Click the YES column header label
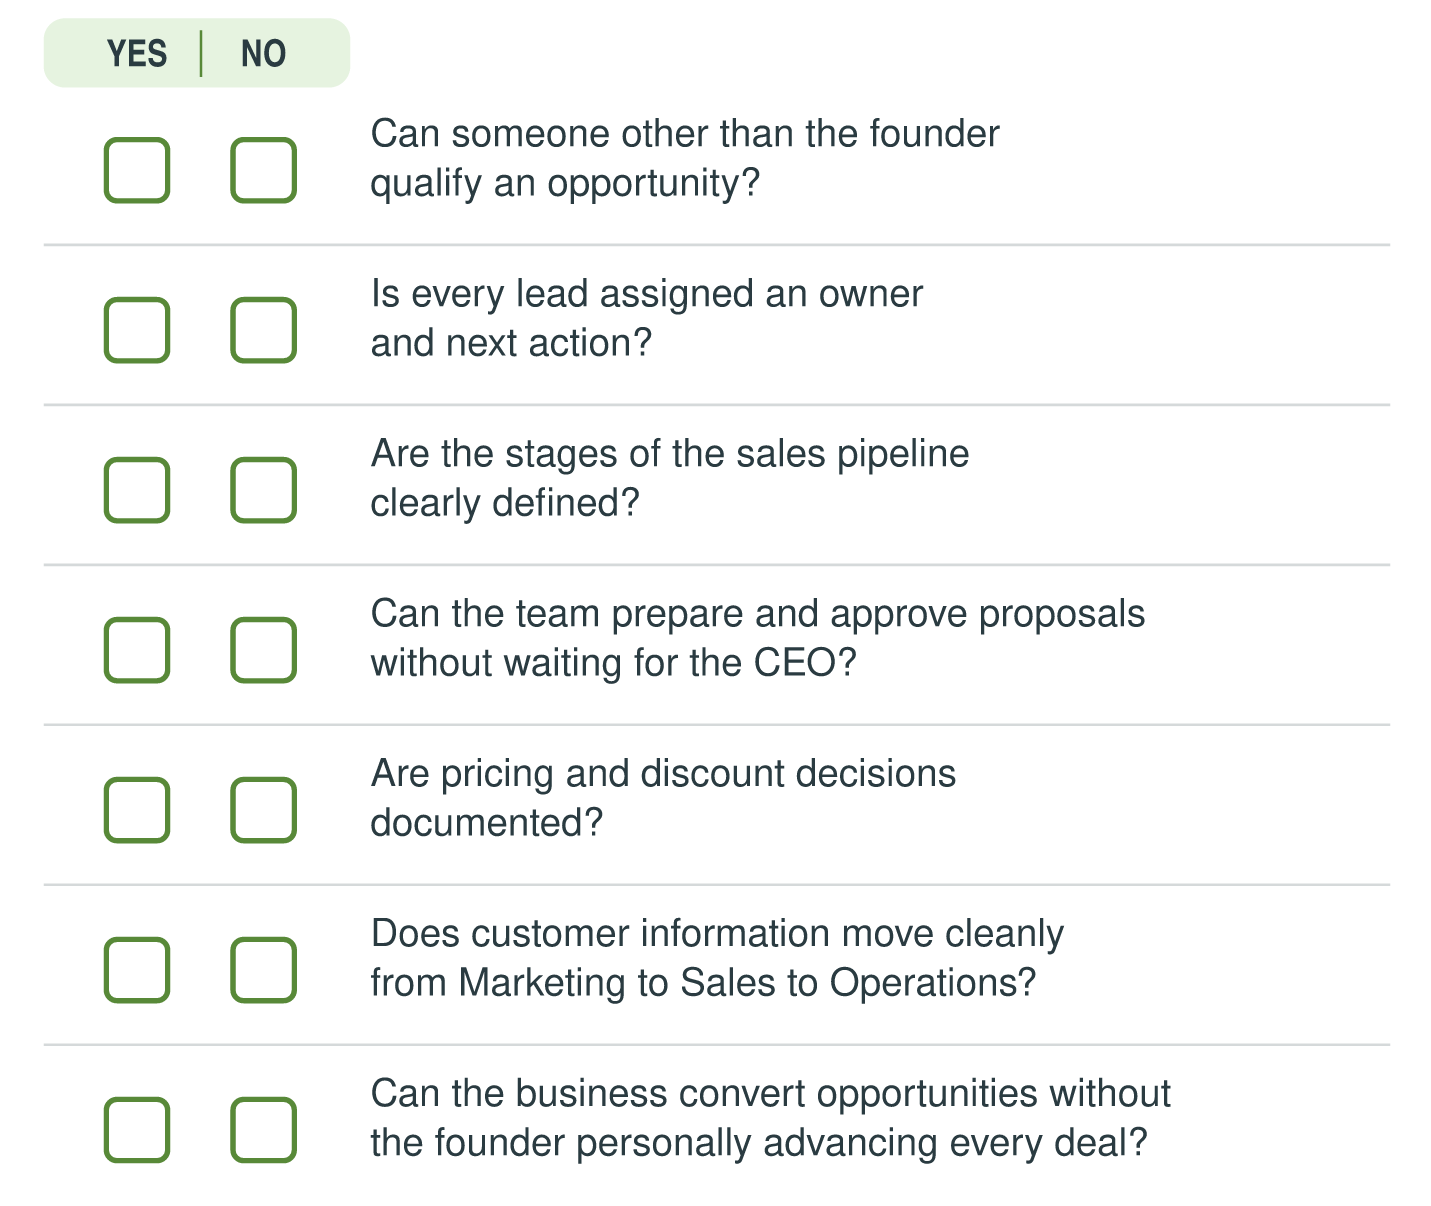Image resolution: width=1431 pixels, height=1206 pixels. pyautogui.click(x=137, y=53)
